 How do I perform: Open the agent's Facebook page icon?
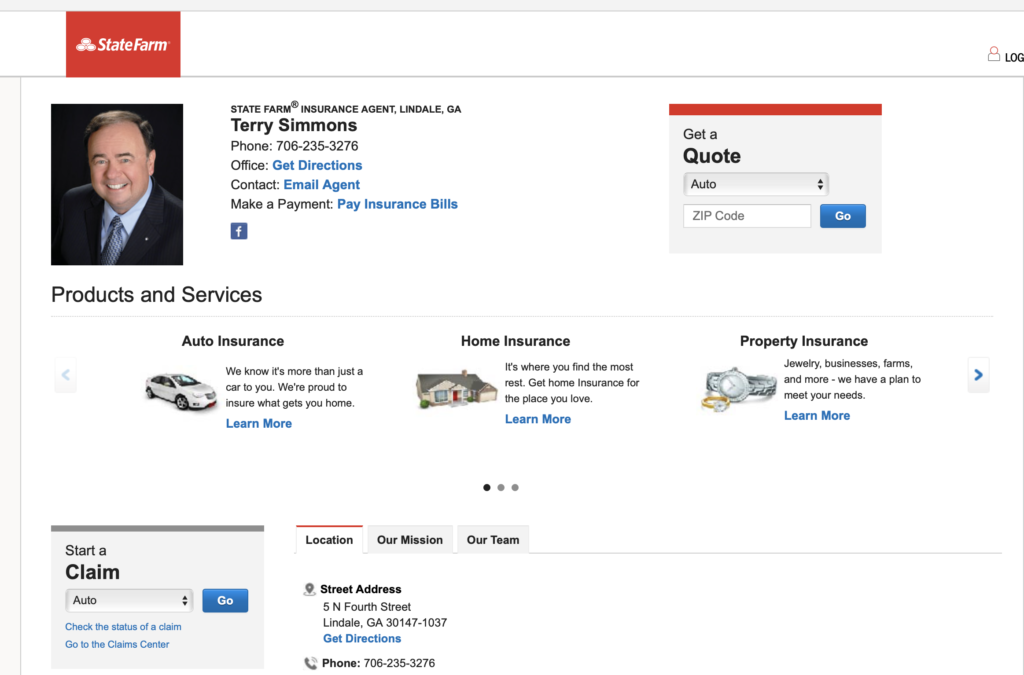pos(239,231)
